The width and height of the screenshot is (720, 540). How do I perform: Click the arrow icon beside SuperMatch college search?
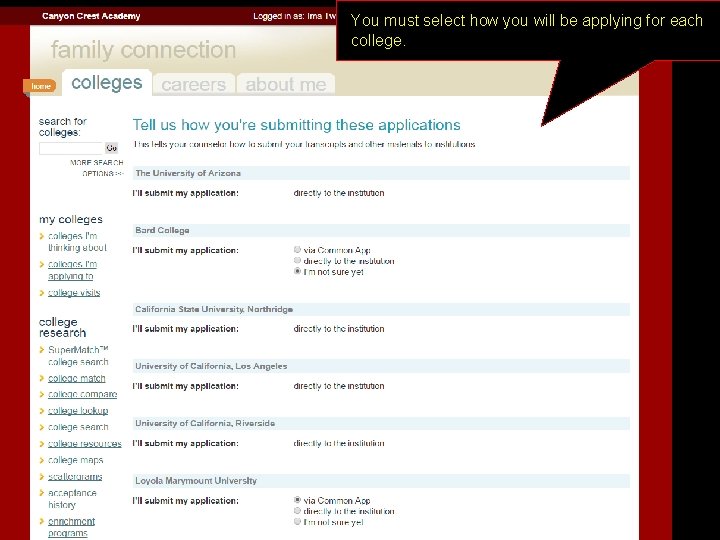coord(42,350)
